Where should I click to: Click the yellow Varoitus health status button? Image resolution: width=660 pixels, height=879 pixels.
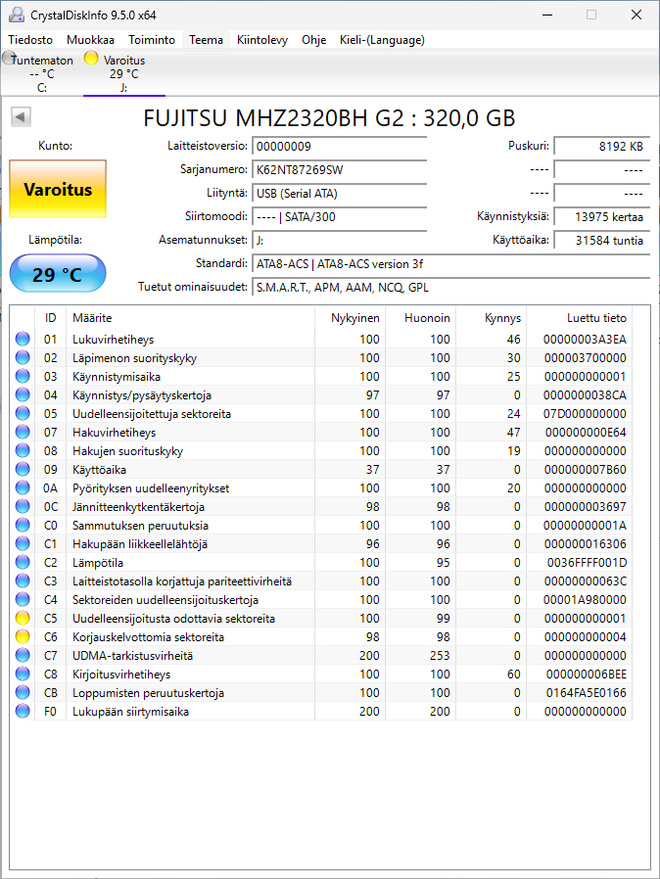(x=58, y=189)
